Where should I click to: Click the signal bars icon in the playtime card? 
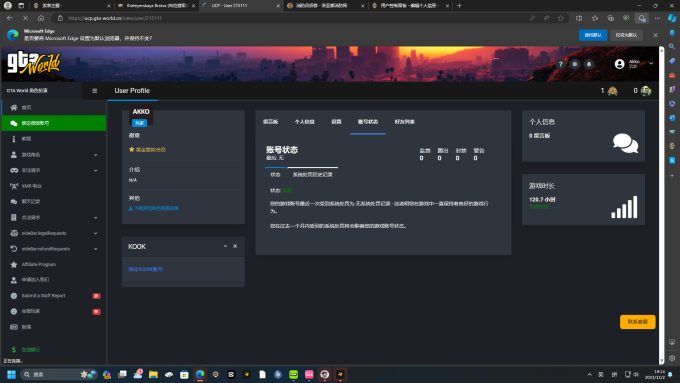(624, 207)
